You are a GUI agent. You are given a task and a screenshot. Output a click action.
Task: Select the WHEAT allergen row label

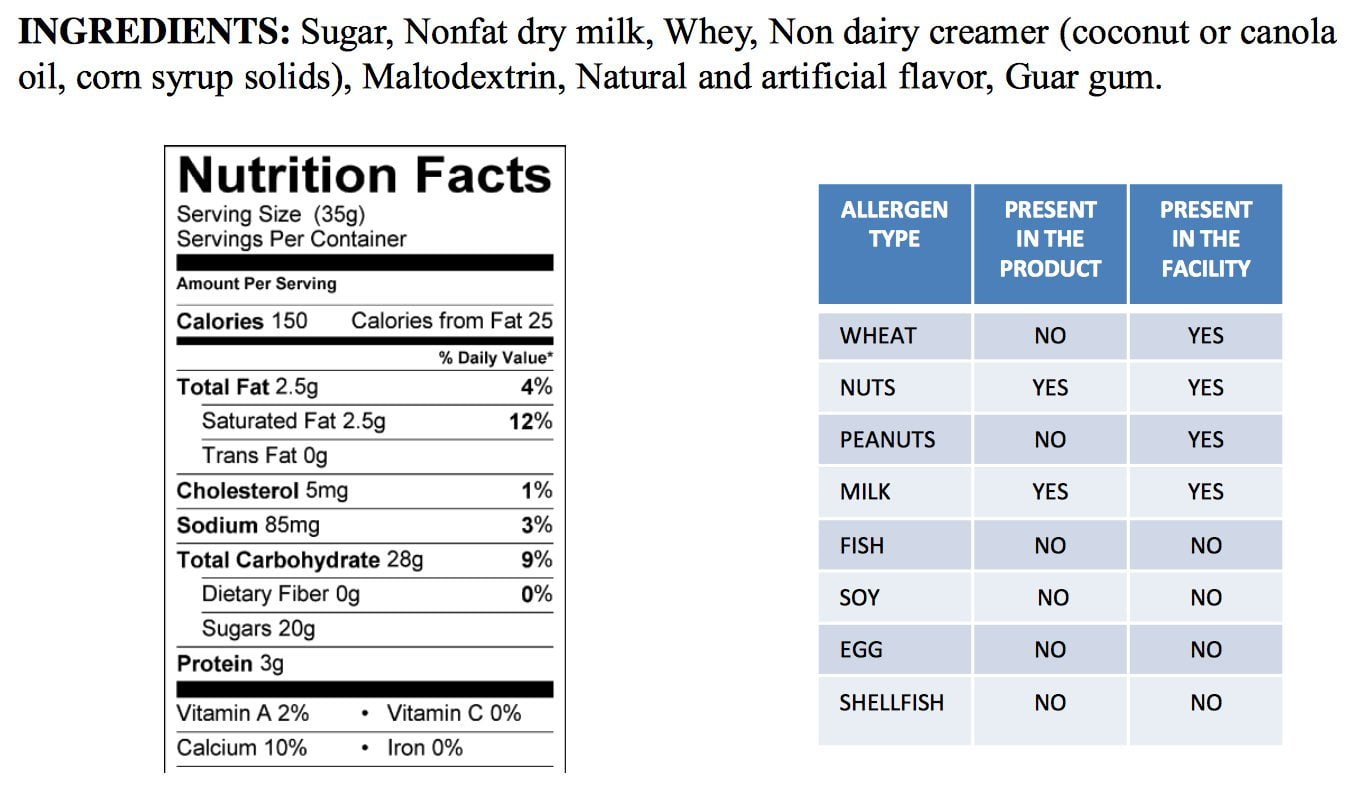pyautogui.click(x=877, y=336)
